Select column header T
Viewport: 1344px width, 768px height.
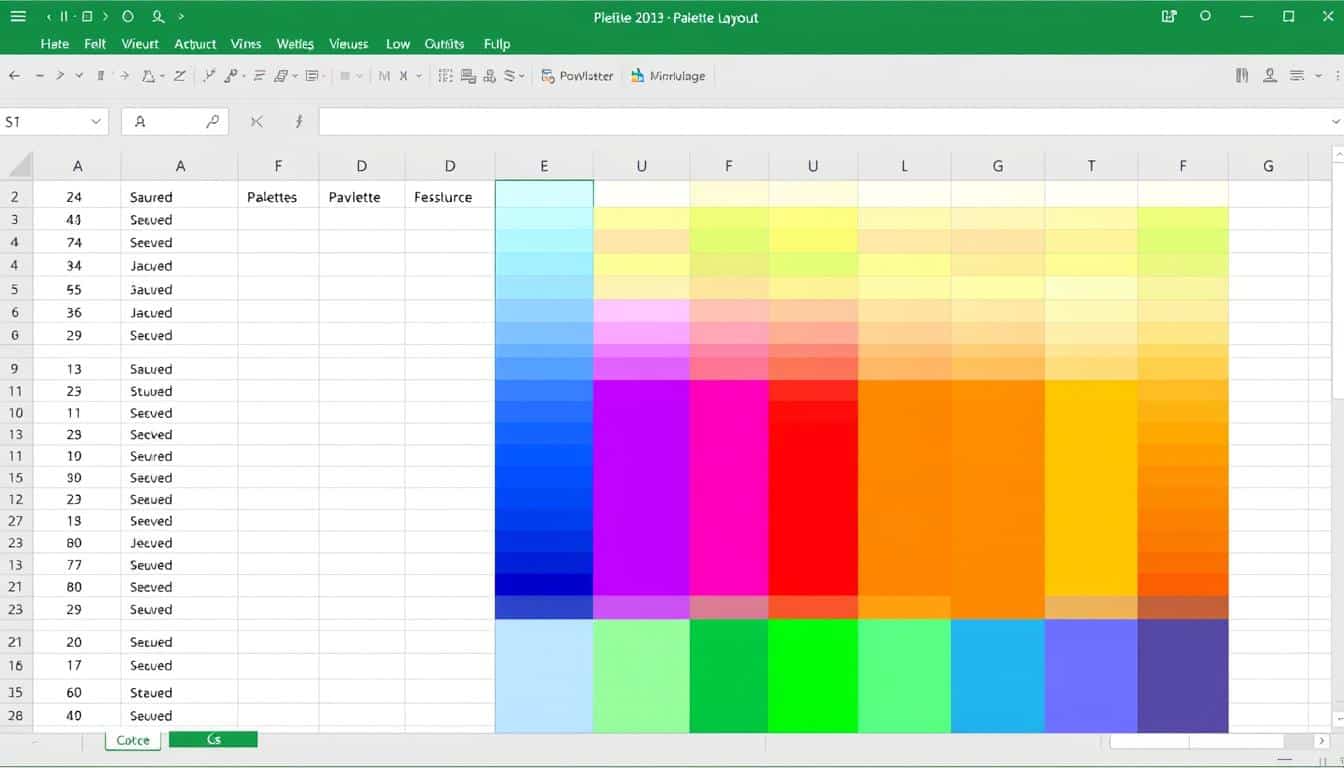point(1091,166)
